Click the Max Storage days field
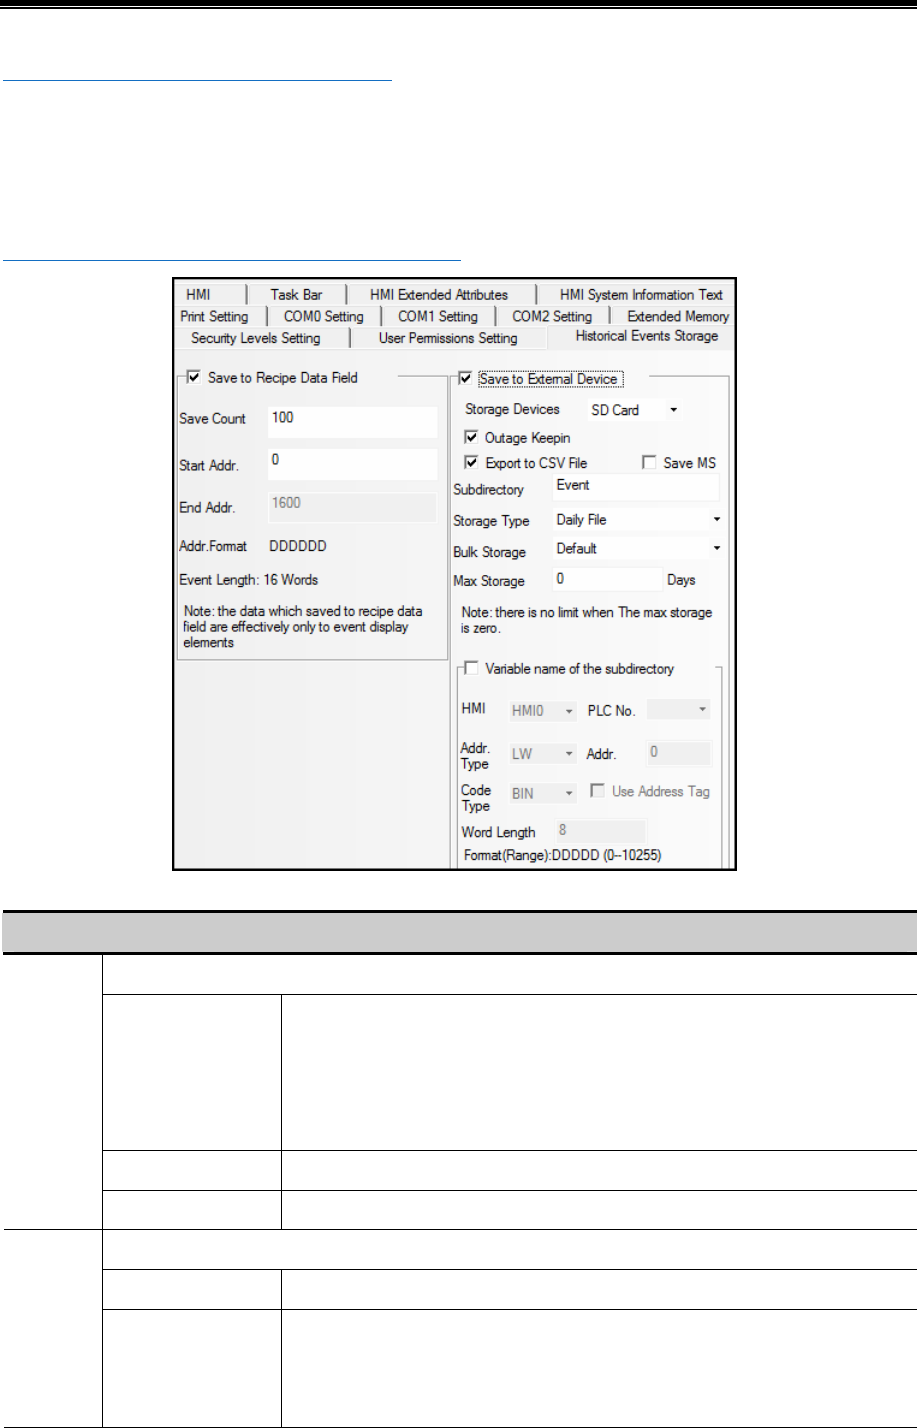This screenshot has width=917, height=1428. [x=607, y=579]
